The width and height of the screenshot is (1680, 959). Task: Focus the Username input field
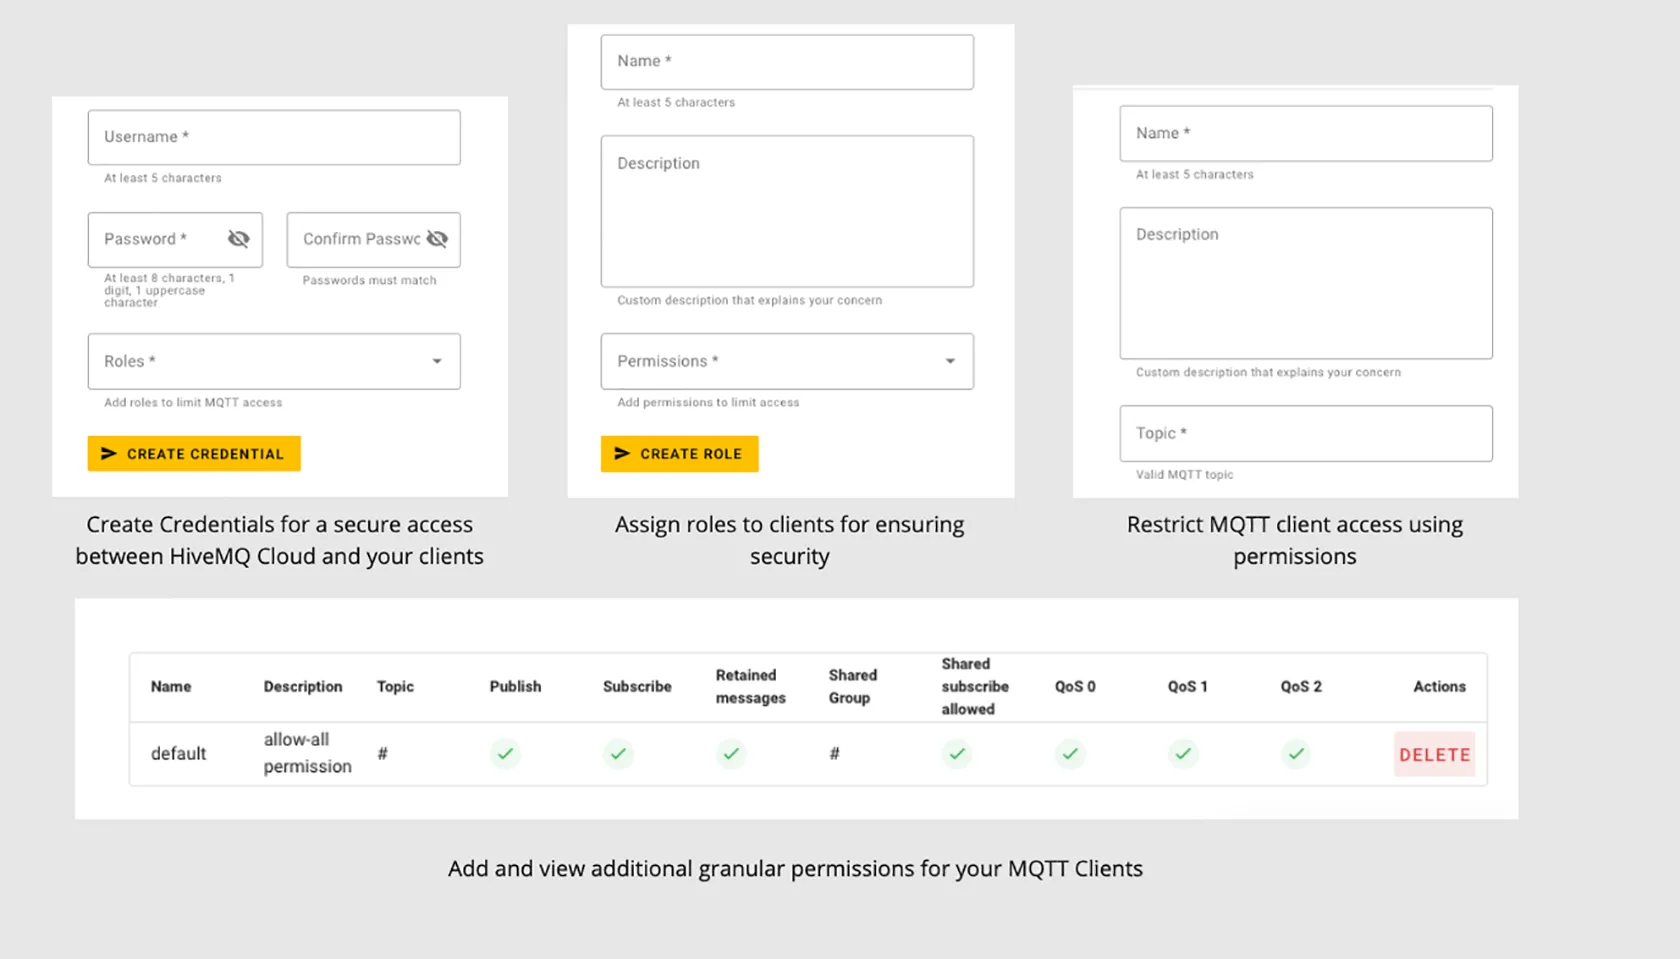274,137
